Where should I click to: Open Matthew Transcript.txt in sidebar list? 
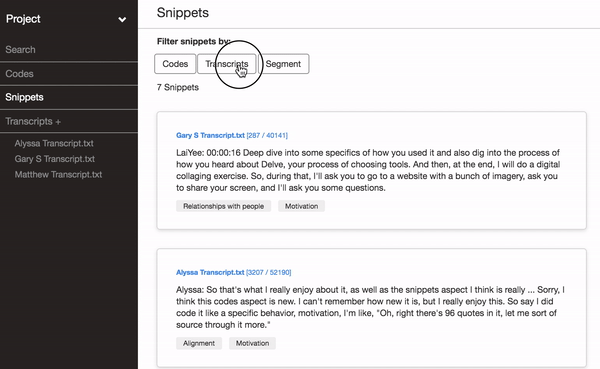58,175
